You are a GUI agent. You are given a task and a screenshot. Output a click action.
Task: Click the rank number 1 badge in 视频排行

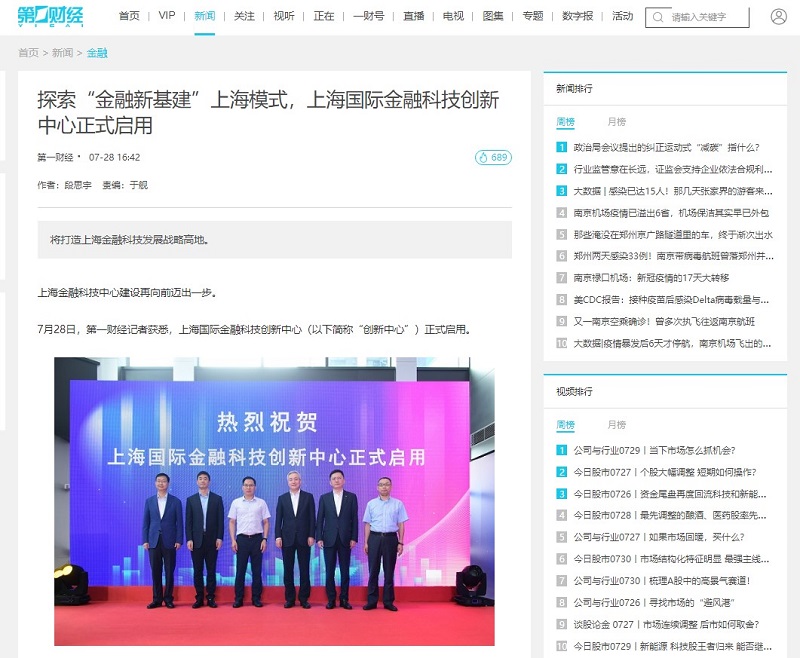point(562,450)
